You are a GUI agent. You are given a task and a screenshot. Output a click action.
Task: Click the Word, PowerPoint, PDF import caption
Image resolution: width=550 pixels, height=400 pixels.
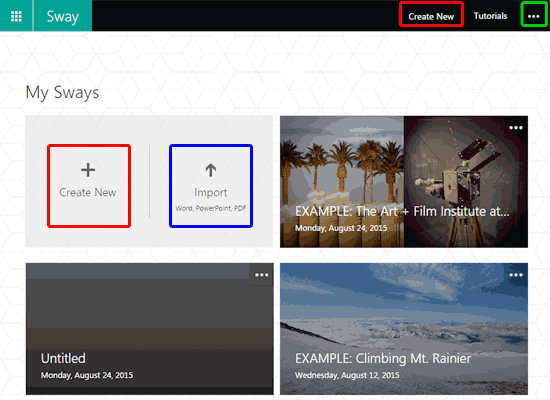coord(211,208)
